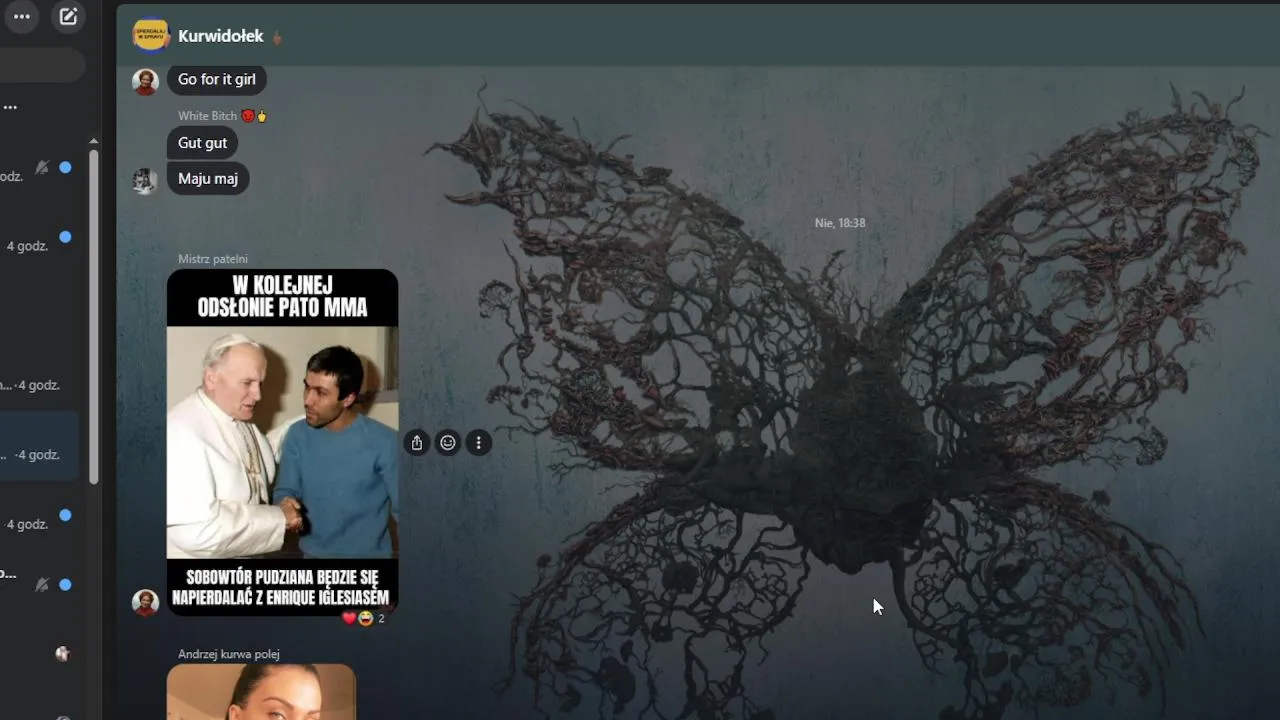
Task: Open the small three-dot menu below search
Action: (x=10, y=107)
